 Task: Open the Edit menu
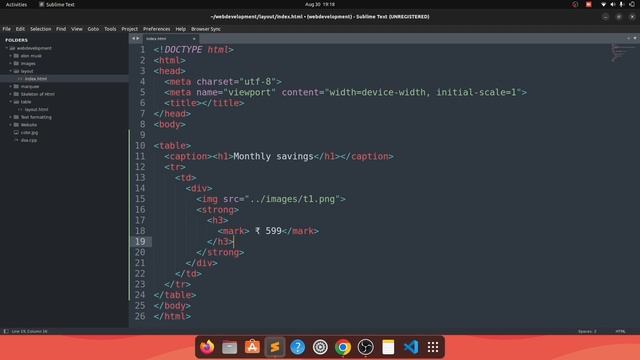pyautogui.click(x=20, y=29)
